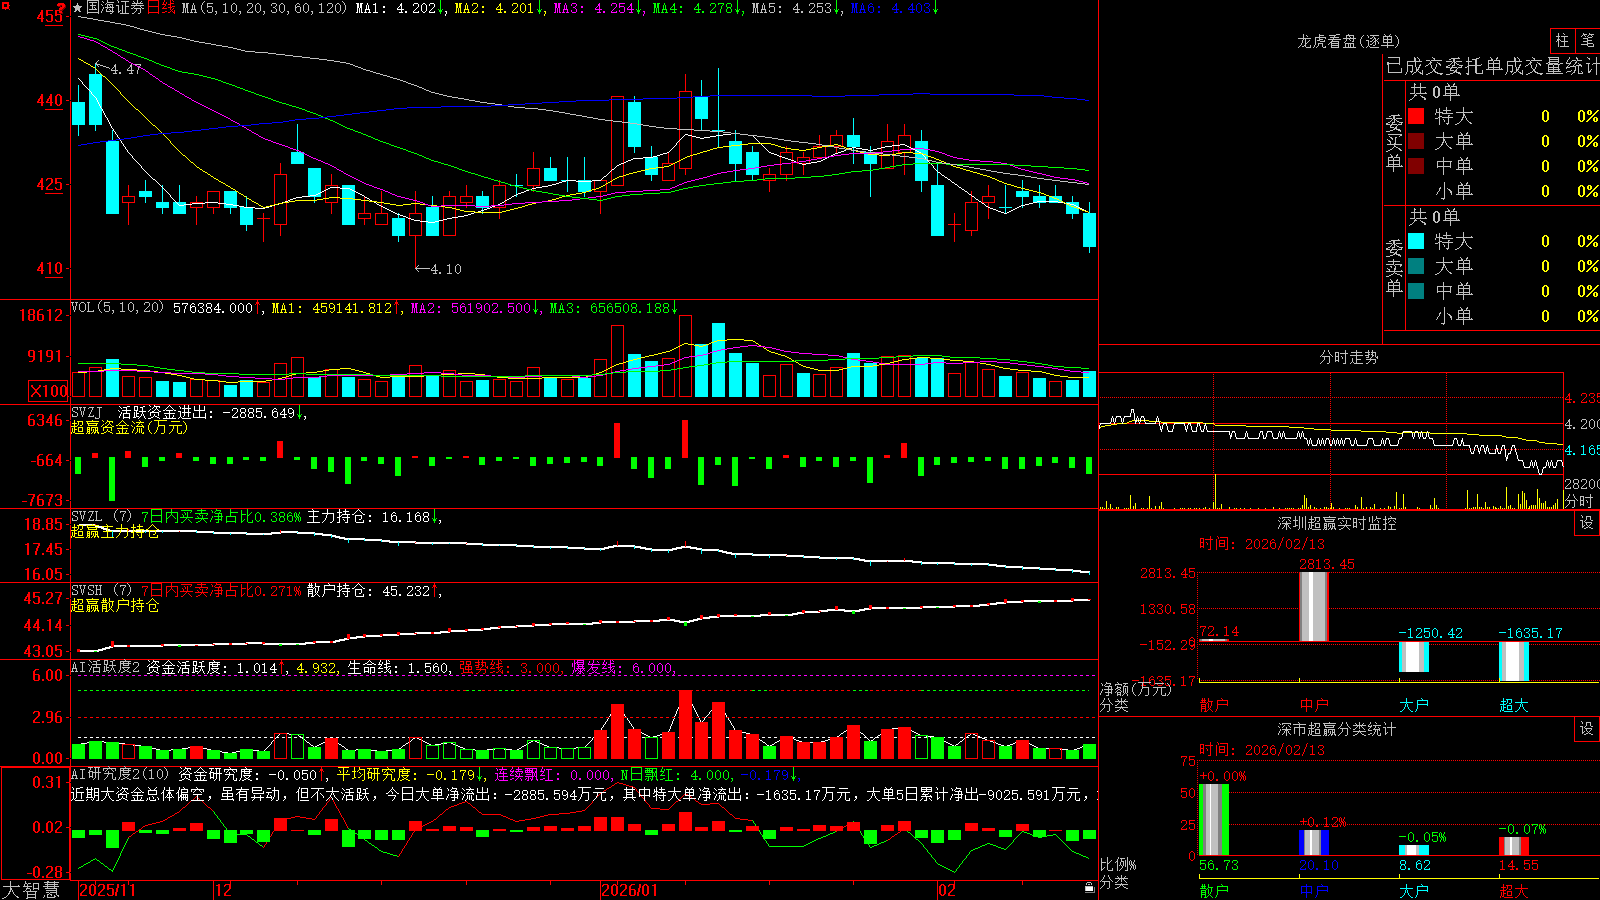This screenshot has height=900, width=1600.
Task: Open 设 settings for 深圳超赢实时监控
Action: click(1587, 523)
